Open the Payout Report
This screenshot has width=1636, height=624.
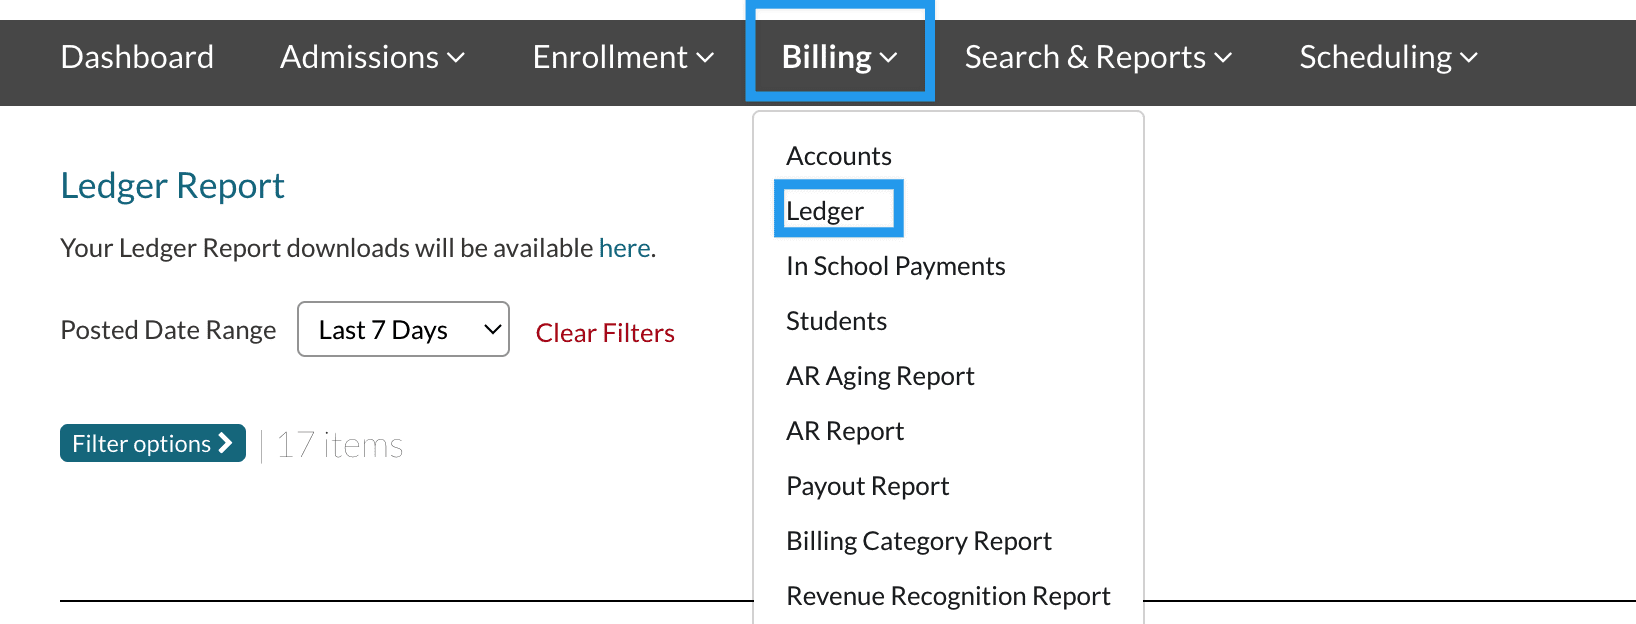[867, 486]
